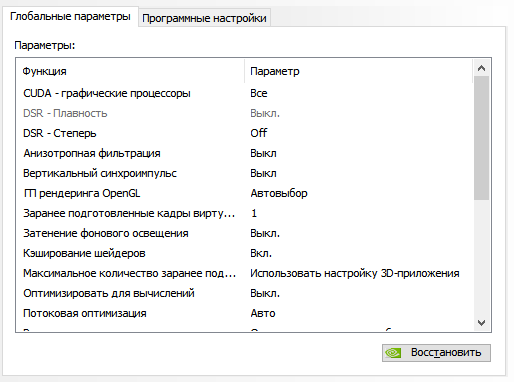
Task: Click the Все value for CUDA
Action: (259, 93)
